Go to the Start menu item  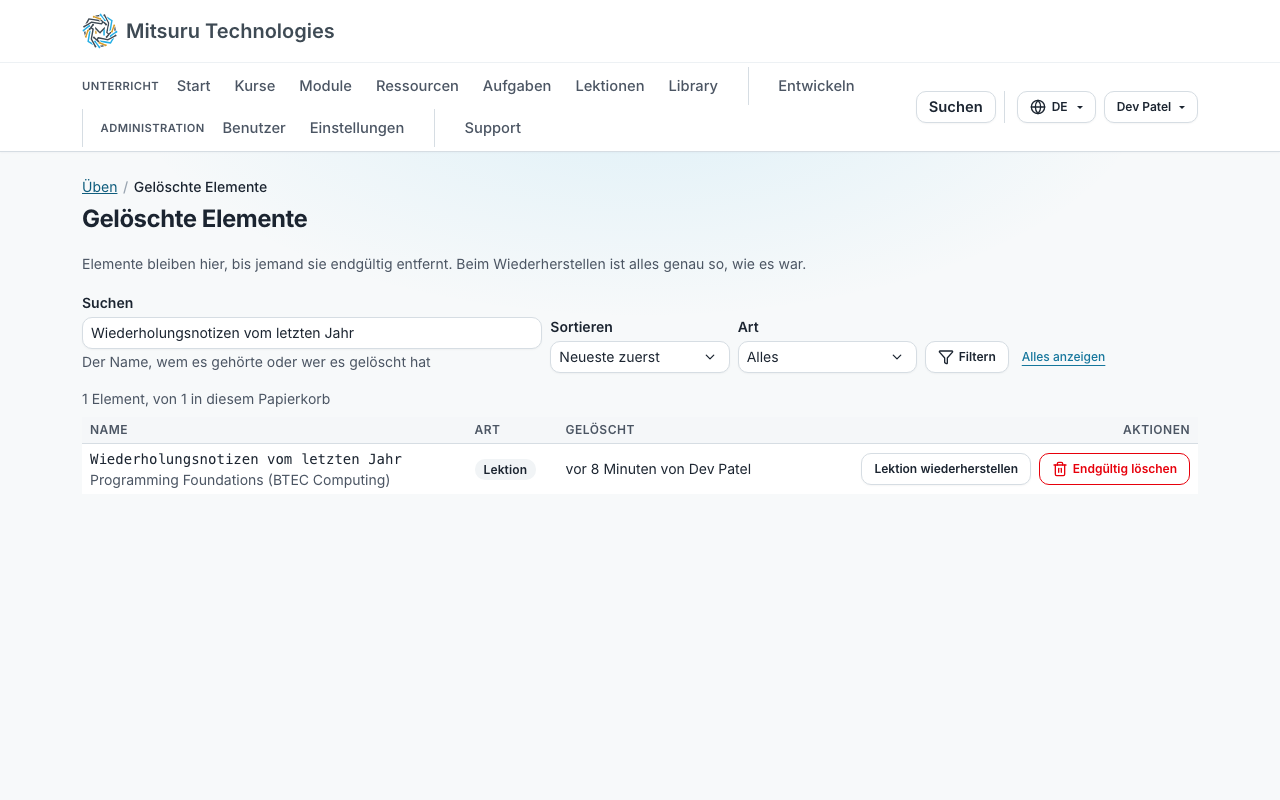click(194, 86)
